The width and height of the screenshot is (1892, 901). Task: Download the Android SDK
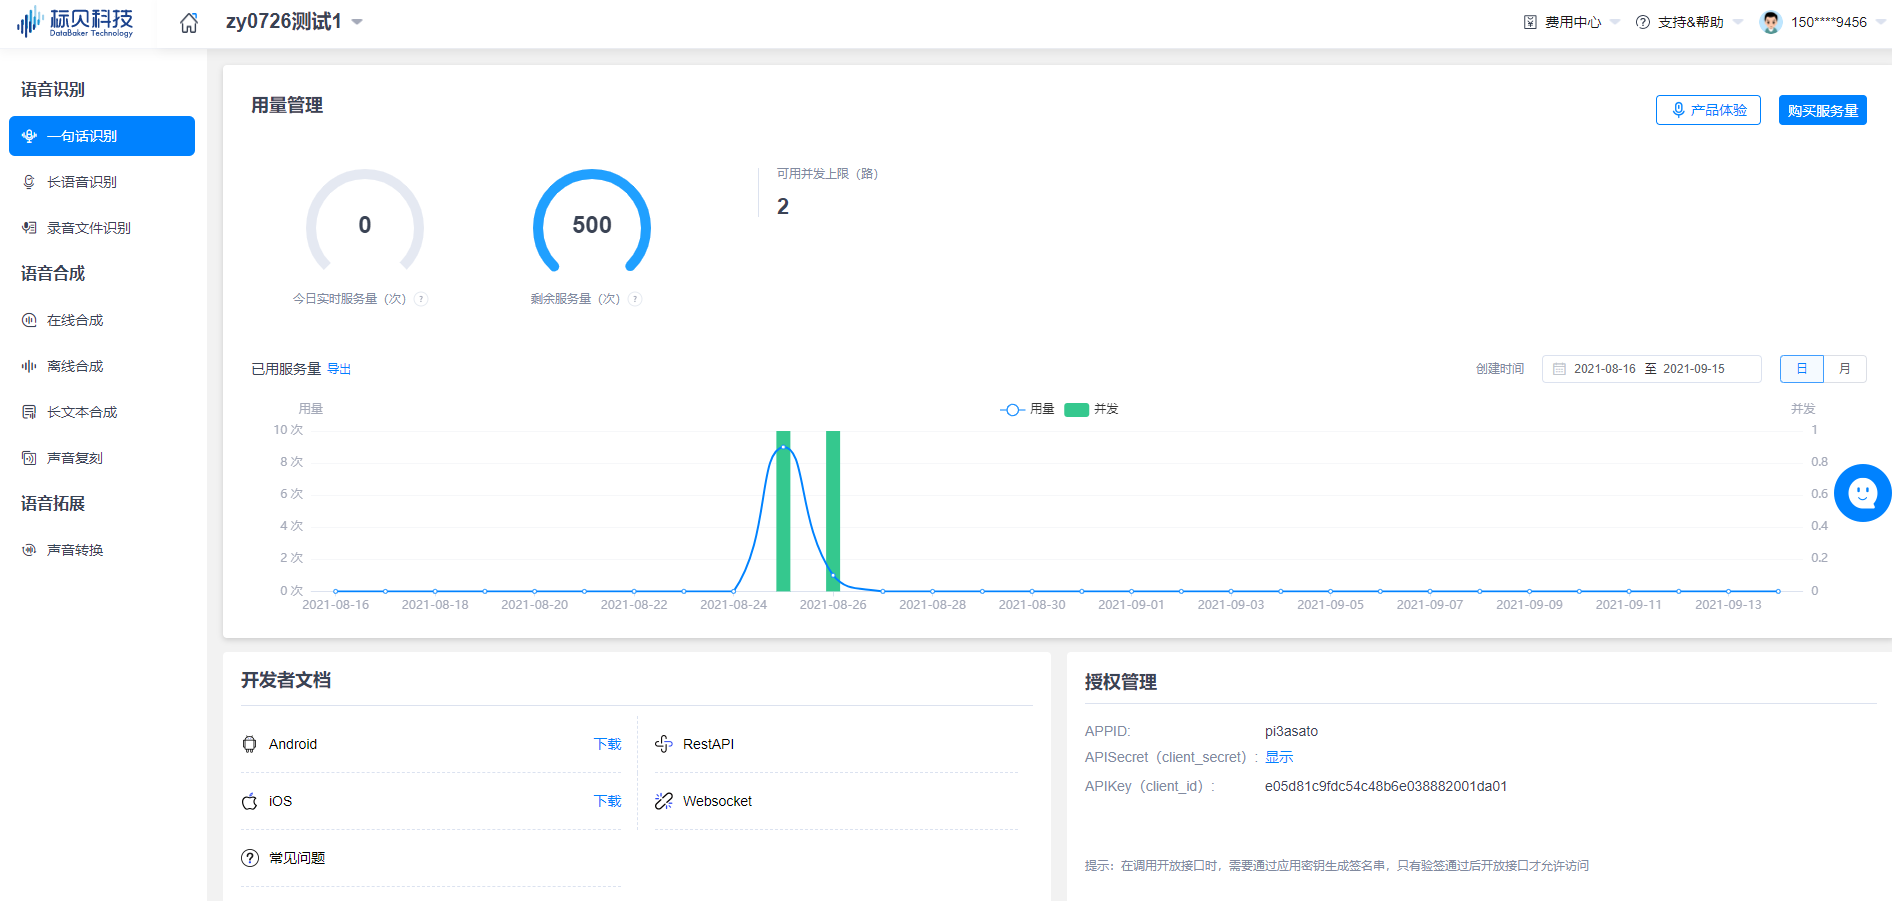[x=607, y=744]
